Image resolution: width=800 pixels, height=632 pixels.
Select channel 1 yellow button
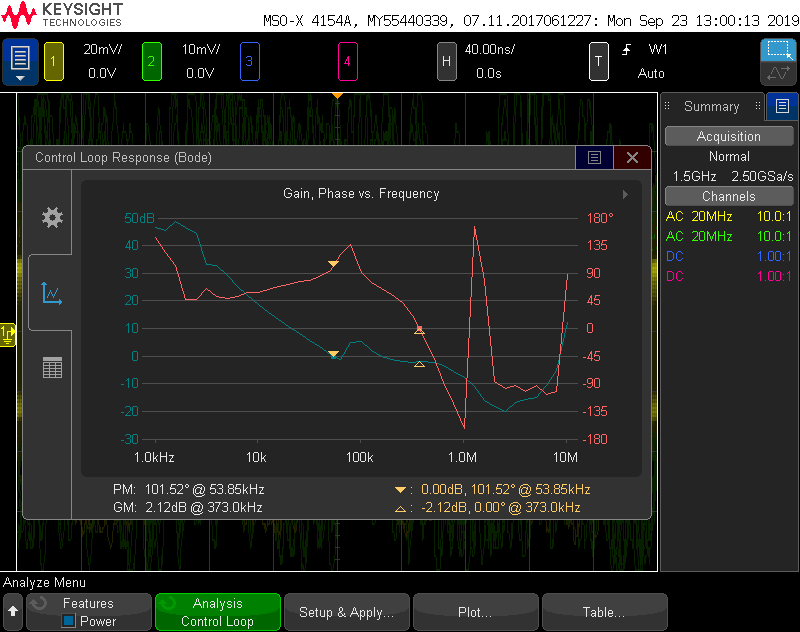tap(54, 62)
